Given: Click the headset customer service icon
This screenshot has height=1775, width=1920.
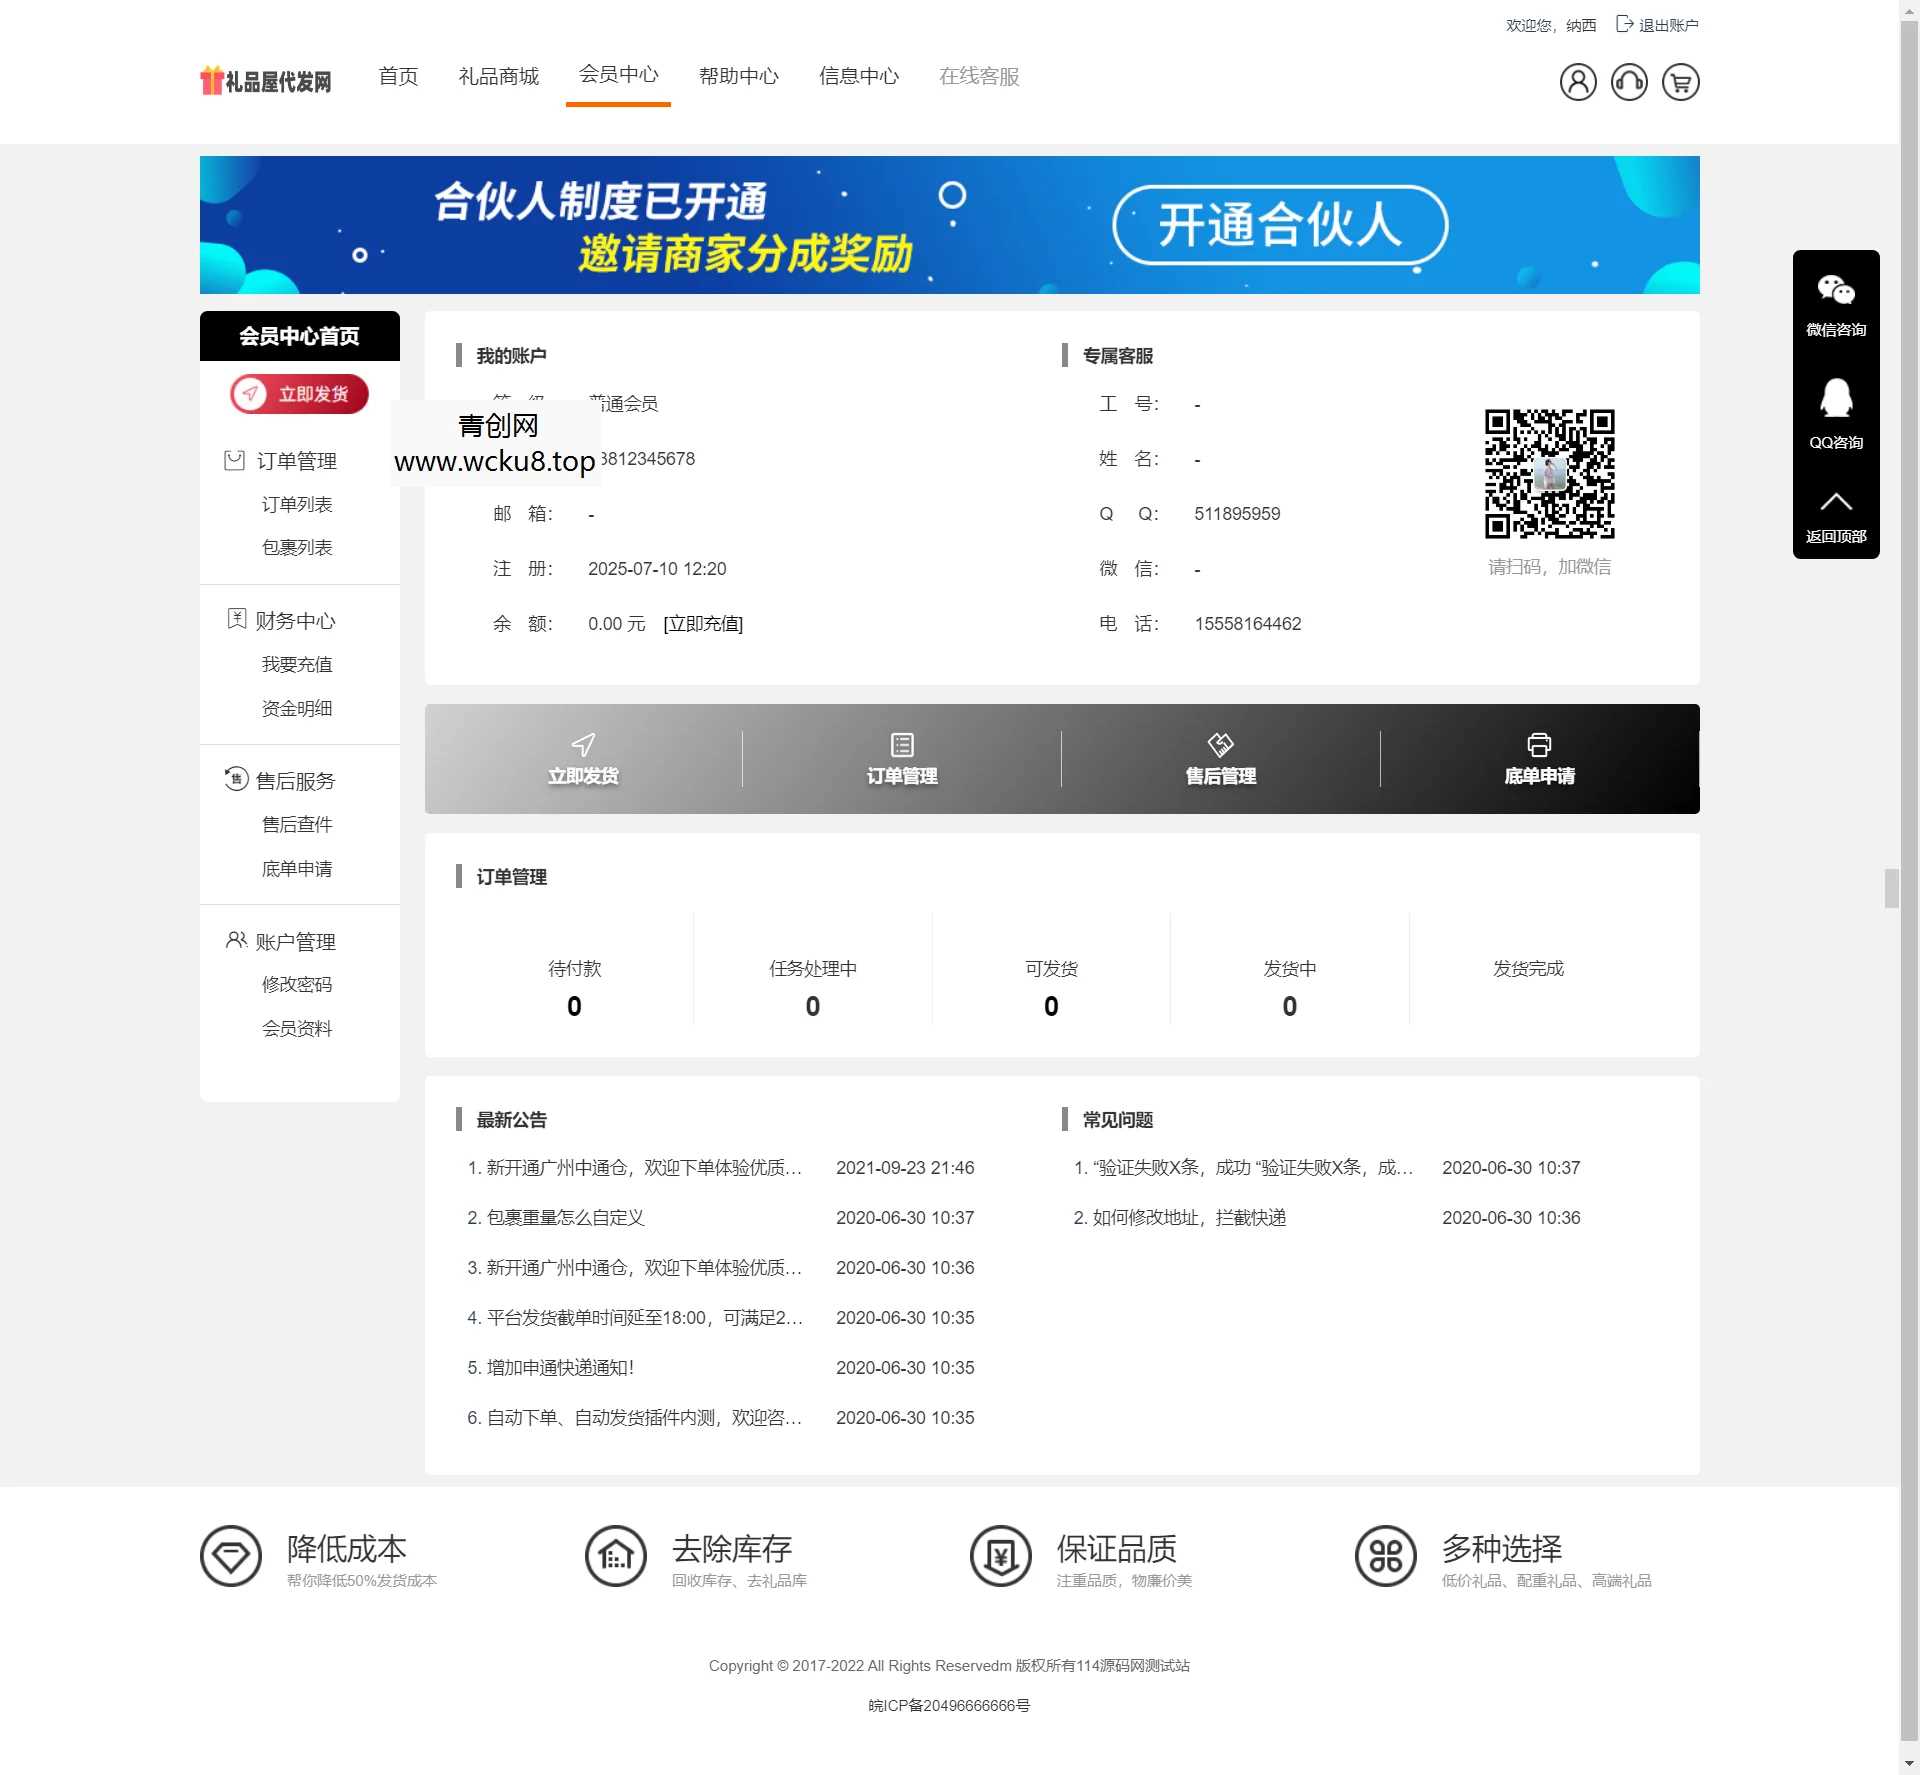Looking at the screenshot, I should tap(1629, 82).
